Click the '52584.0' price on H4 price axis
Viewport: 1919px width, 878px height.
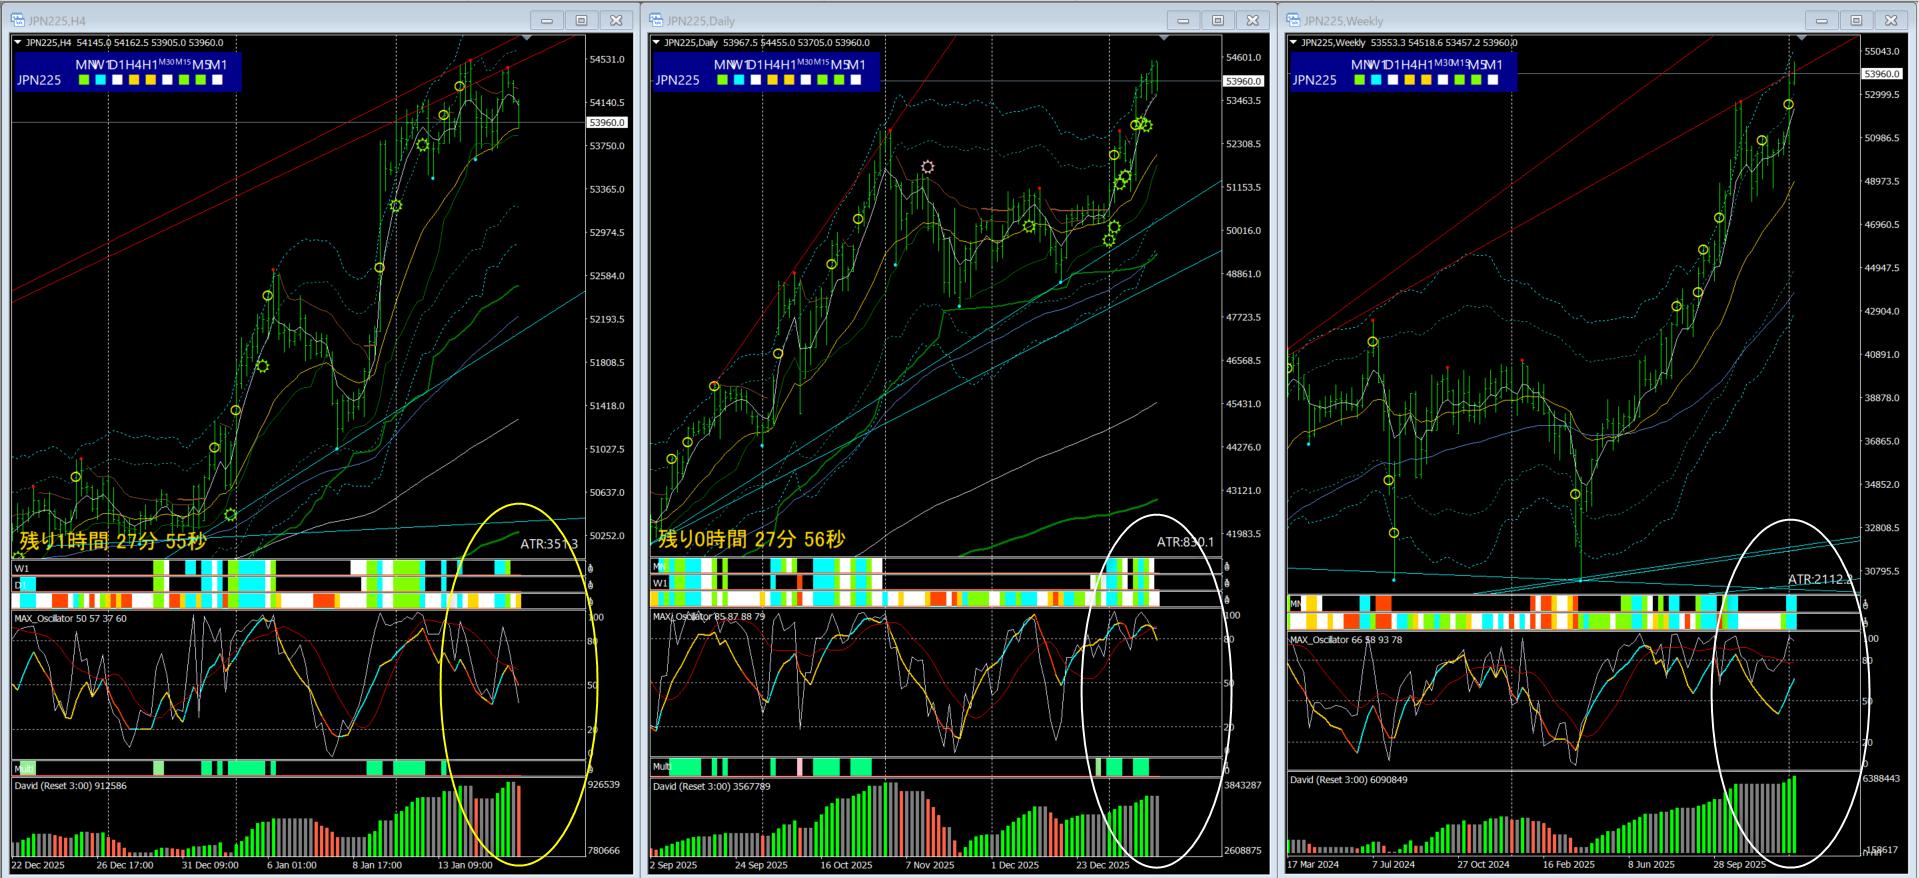[x=607, y=276]
